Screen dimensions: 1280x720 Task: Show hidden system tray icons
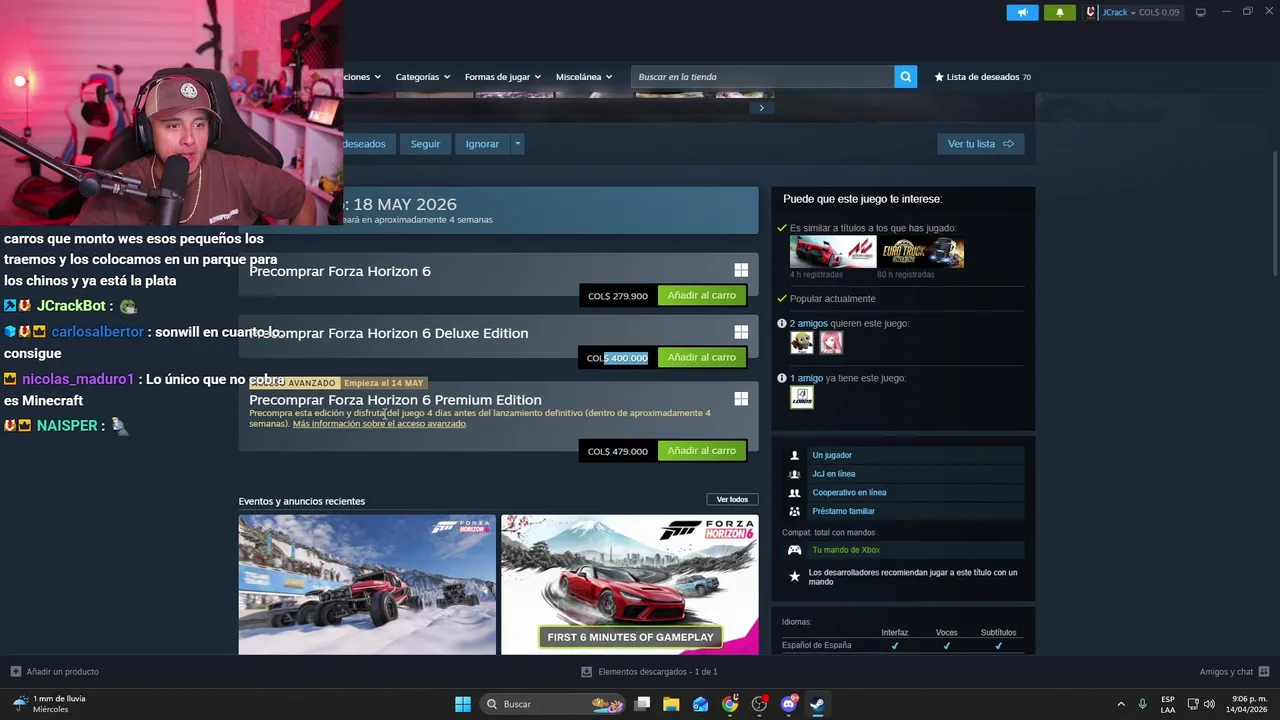pyautogui.click(x=1121, y=704)
